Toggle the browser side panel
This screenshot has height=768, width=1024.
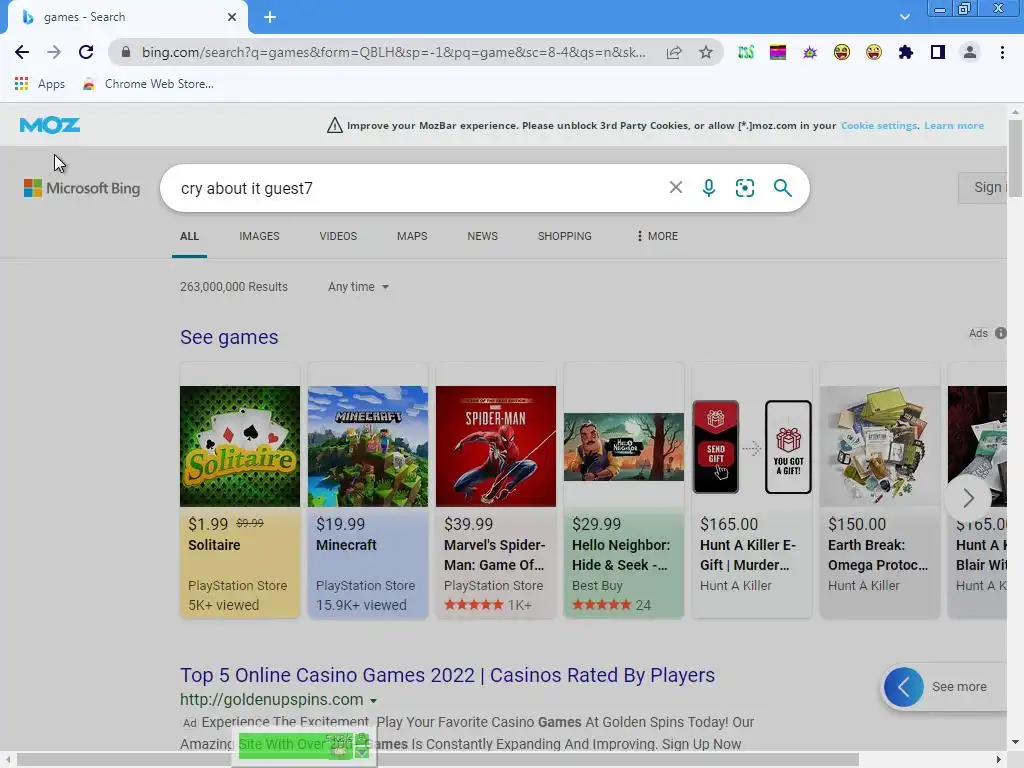938,52
